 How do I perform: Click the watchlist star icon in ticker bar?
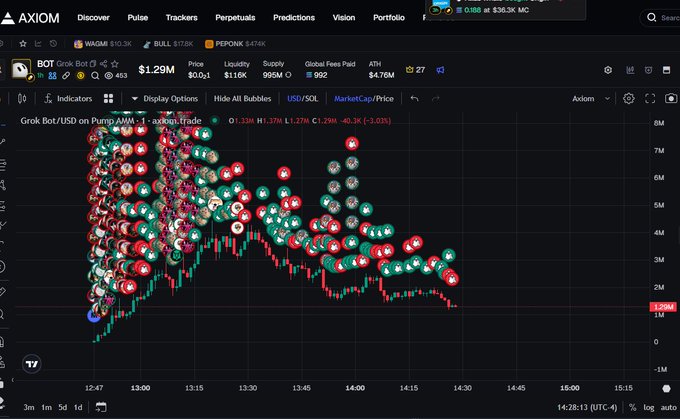(23, 44)
